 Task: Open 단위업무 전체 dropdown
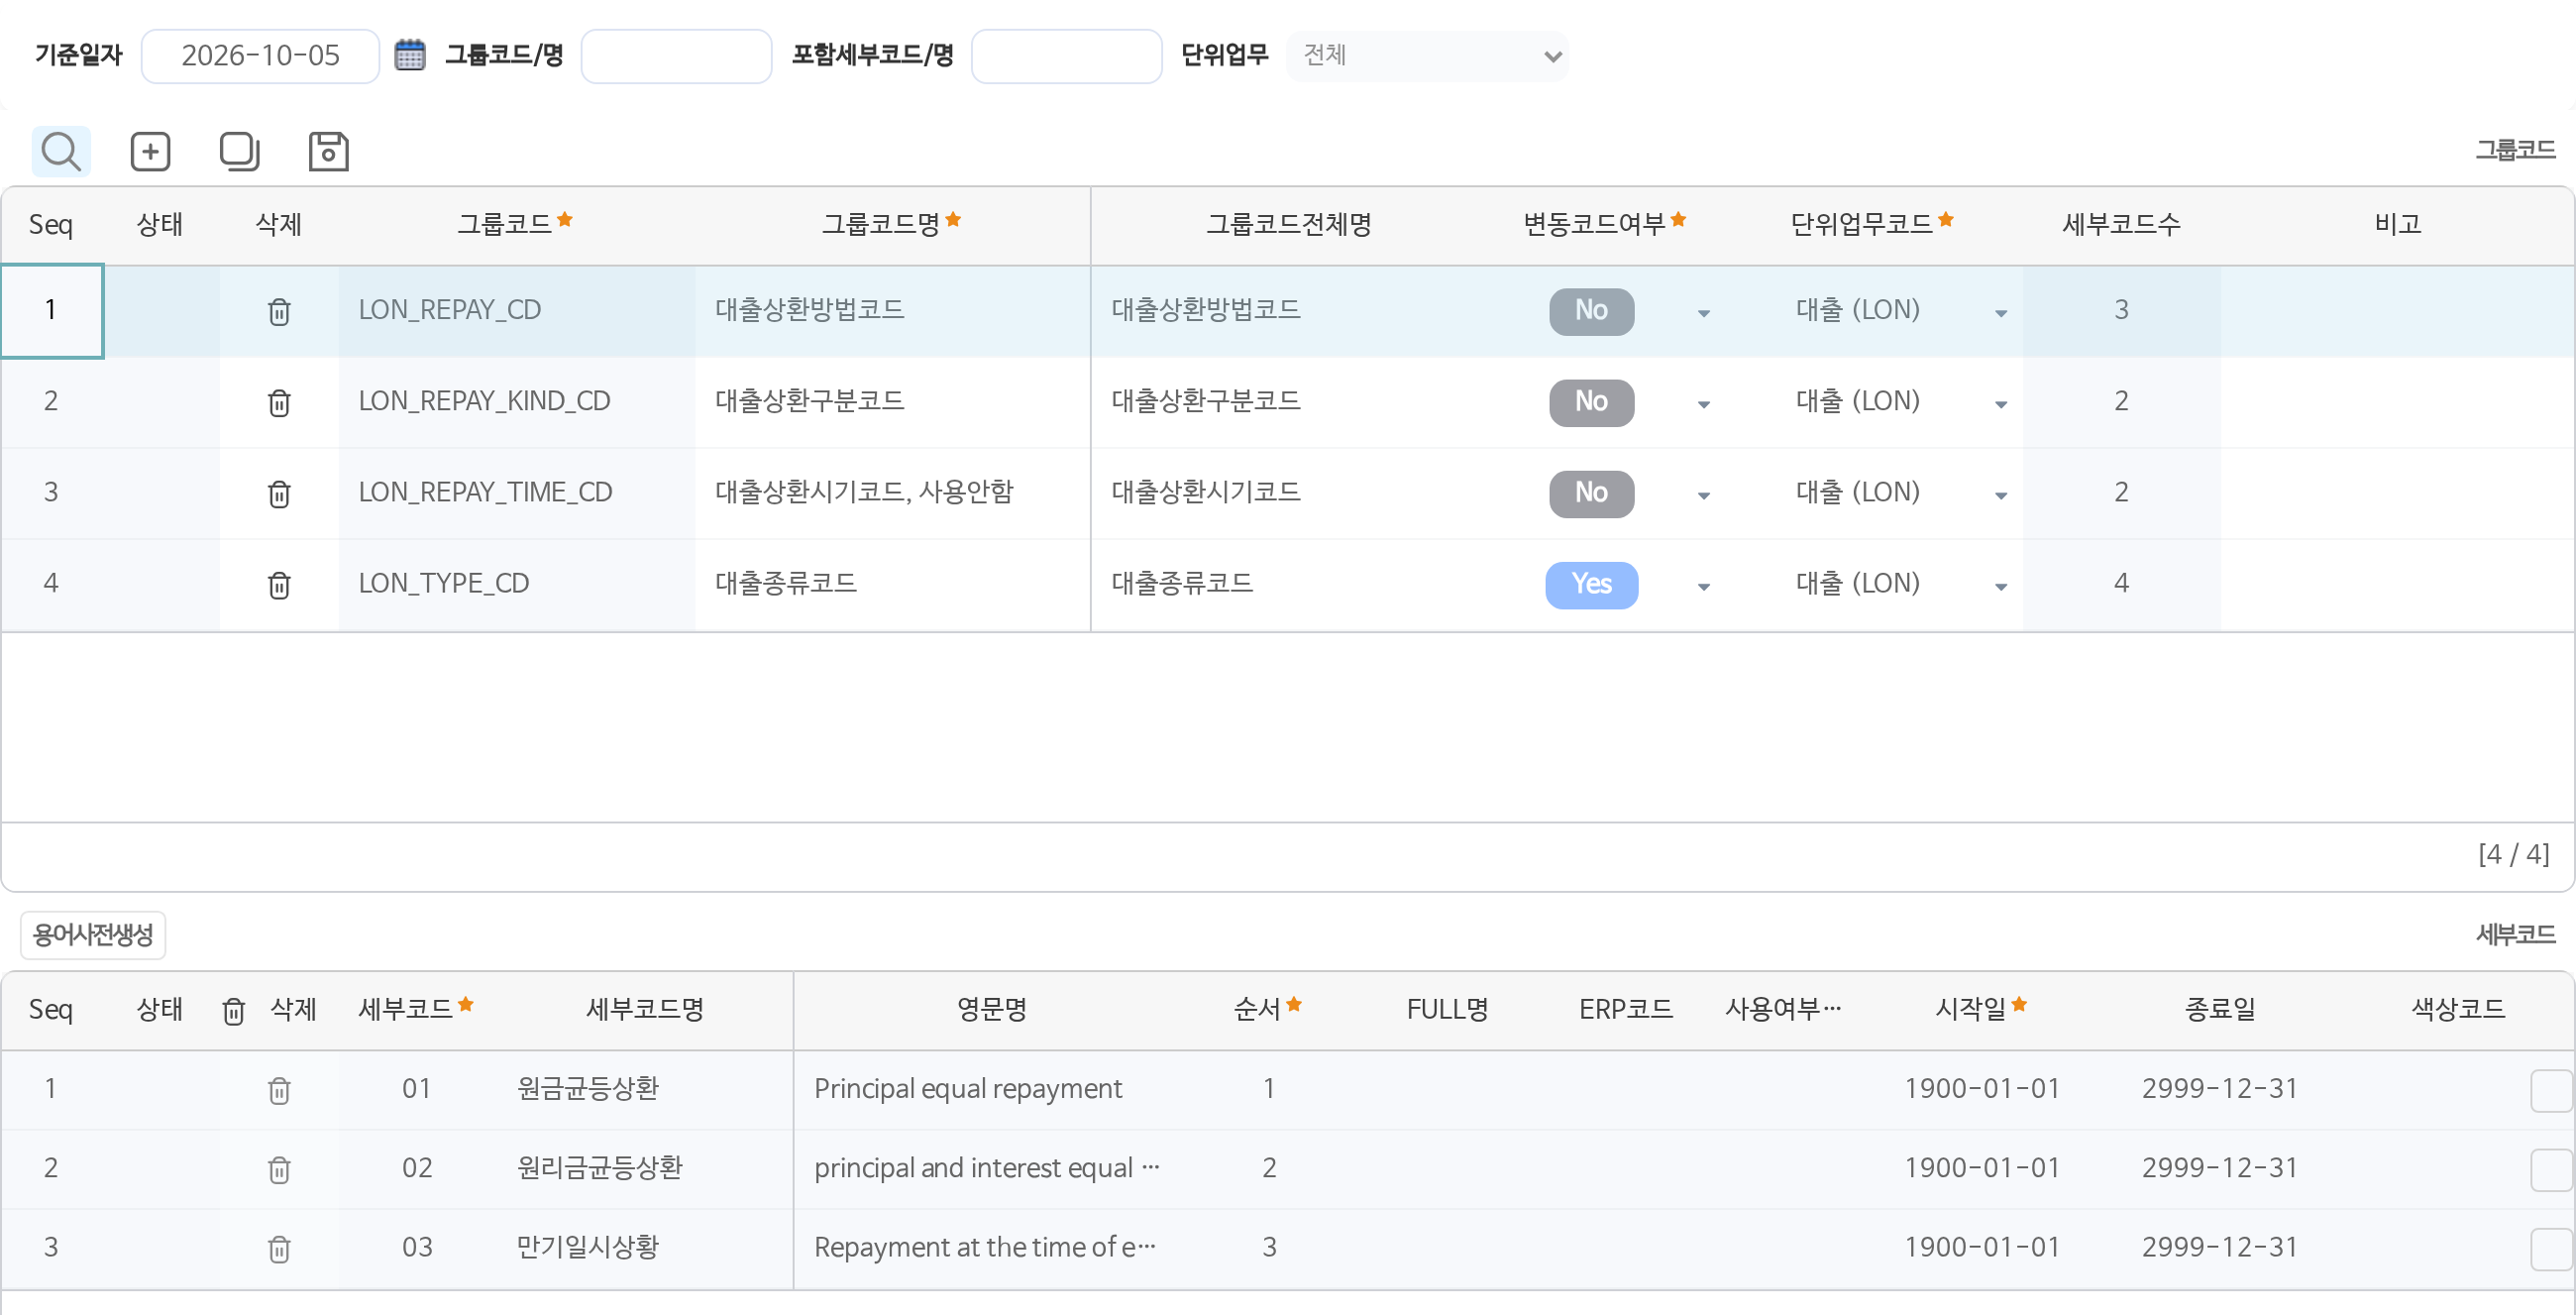pyautogui.click(x=1427, y=56)
